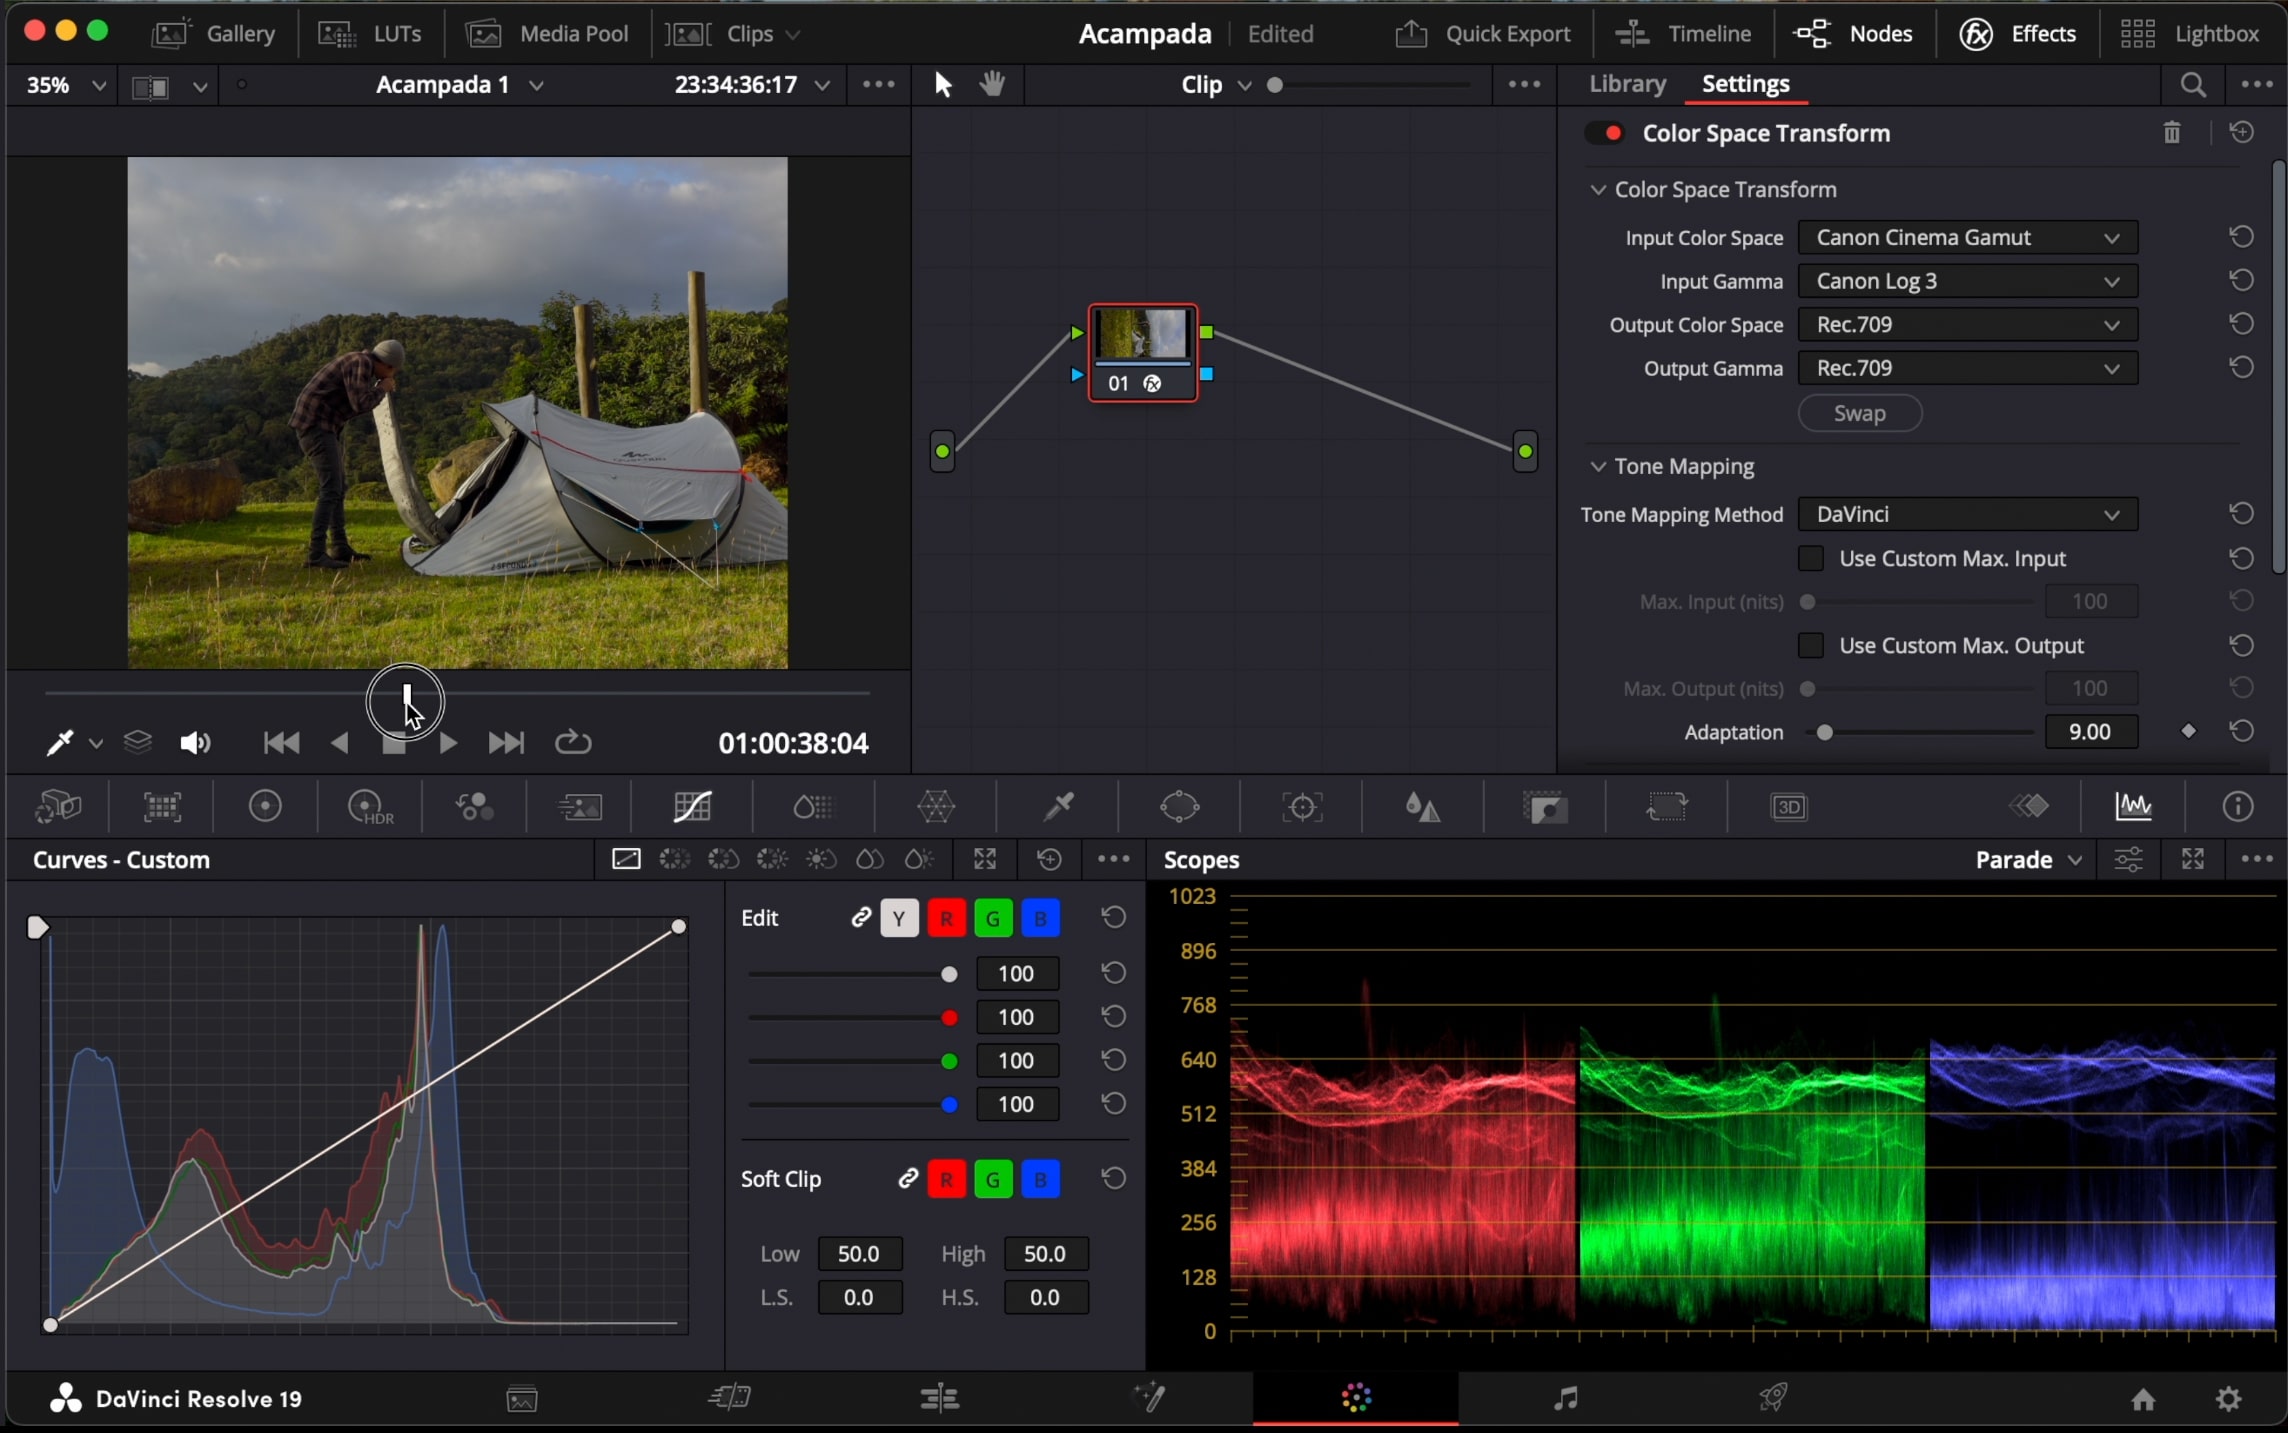This screenshot has height=1433, width=2288.
Task: Open the Tracker palette icon
Action: (1302, 806)
